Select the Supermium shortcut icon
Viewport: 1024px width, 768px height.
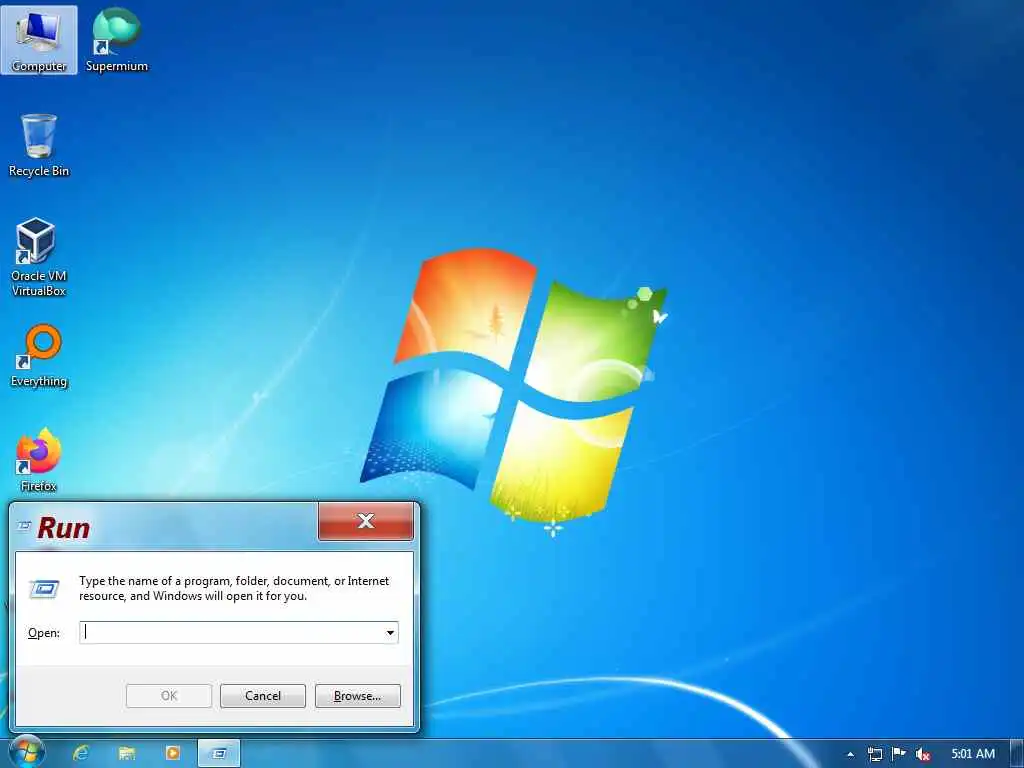pyautogui.click(x=116, y=40)
